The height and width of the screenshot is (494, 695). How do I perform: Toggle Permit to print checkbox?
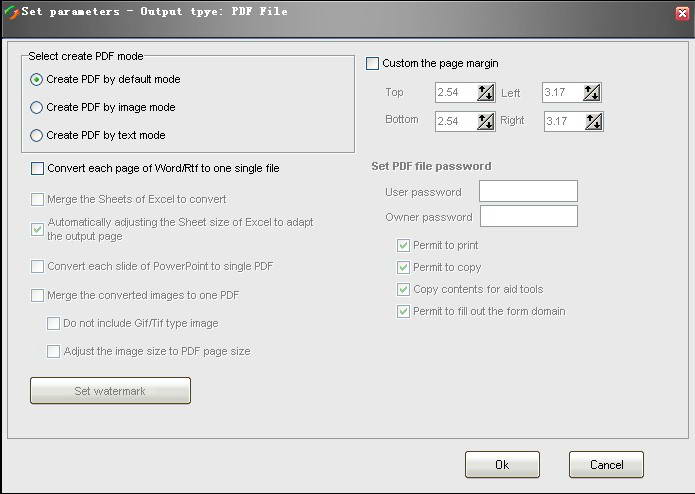(x=403, y=245)
